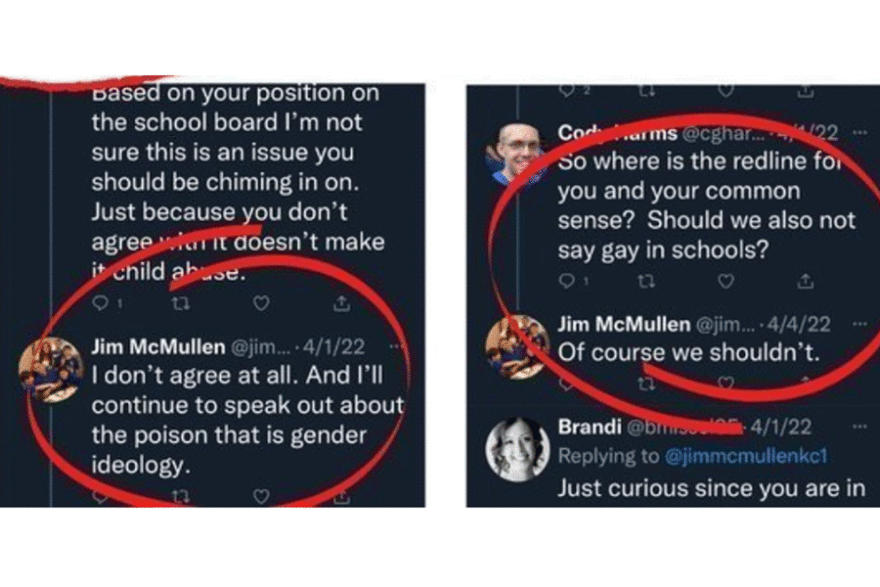Like the tweet about school board position
Screen dimensions: 880x587
point(261,301)
